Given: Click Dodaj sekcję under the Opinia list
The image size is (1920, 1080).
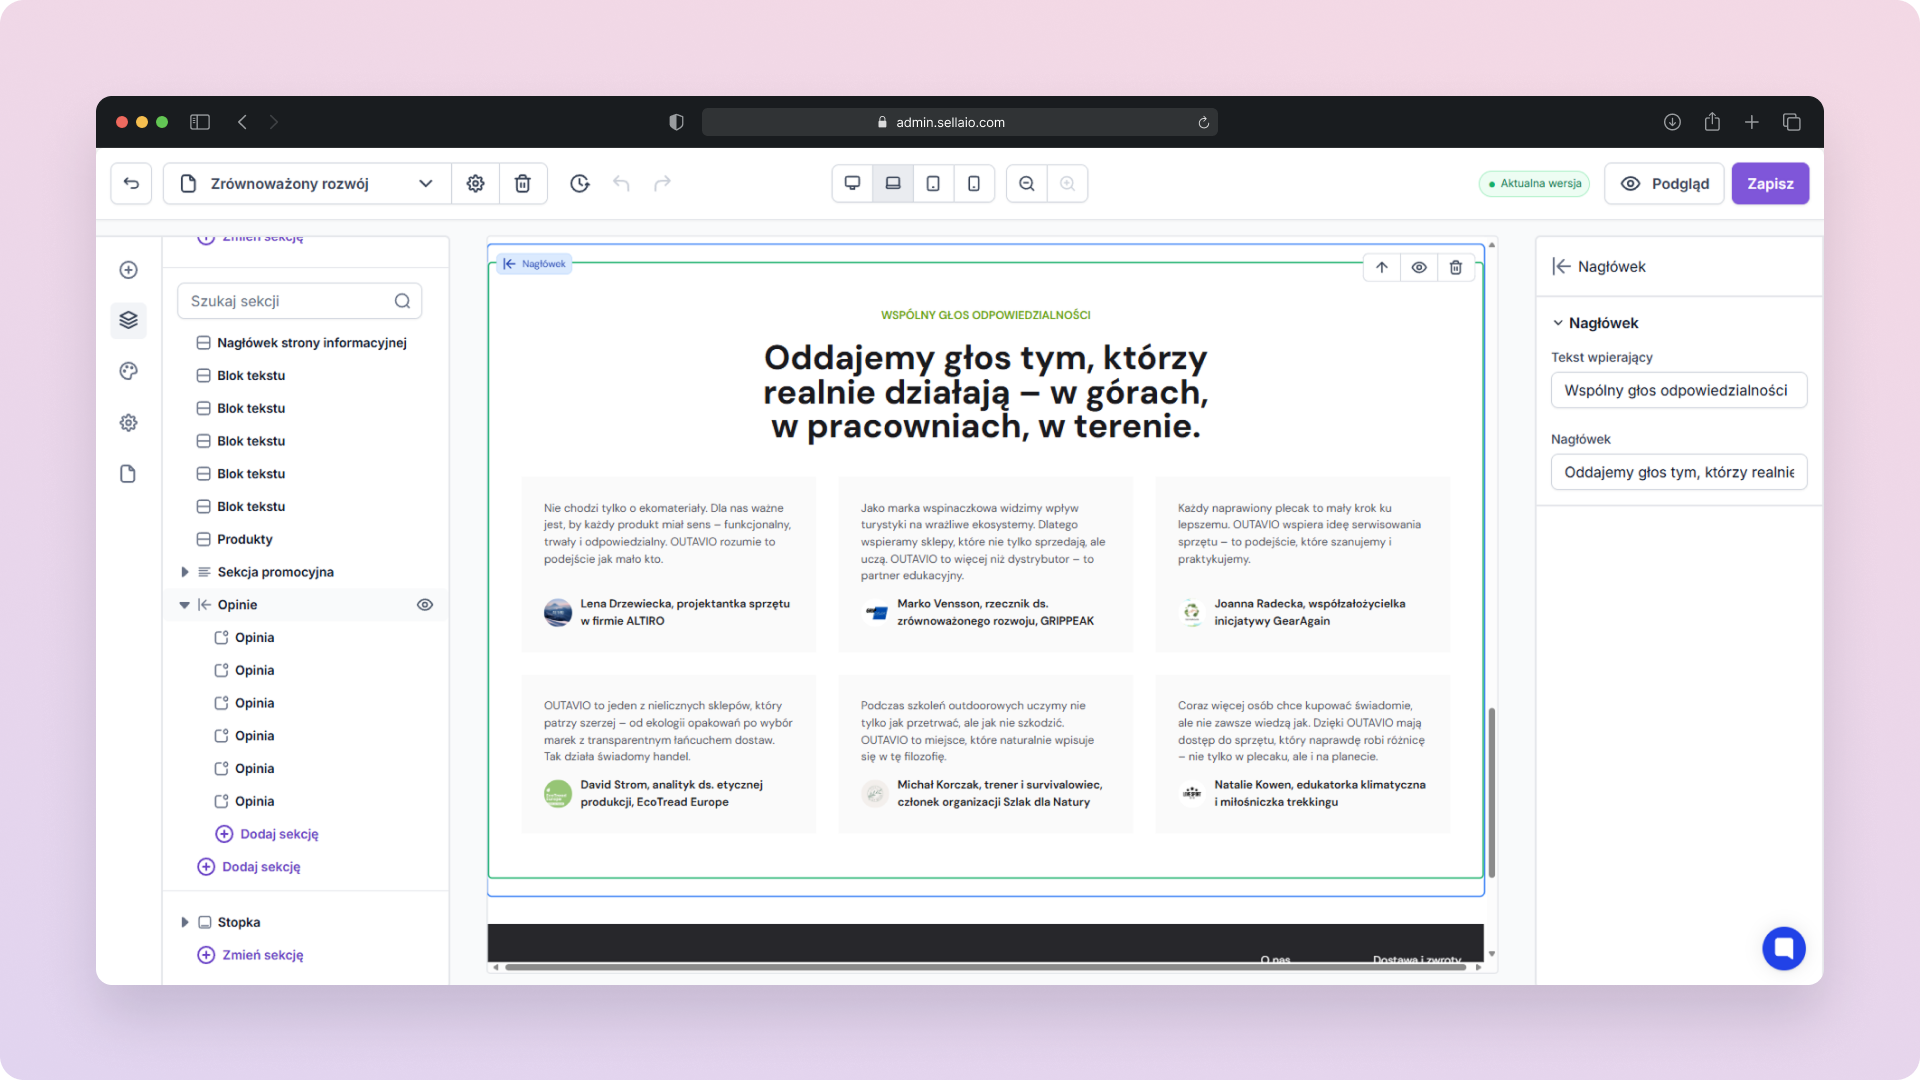Looking at the screenshot, I should click(x=268, y=834).
